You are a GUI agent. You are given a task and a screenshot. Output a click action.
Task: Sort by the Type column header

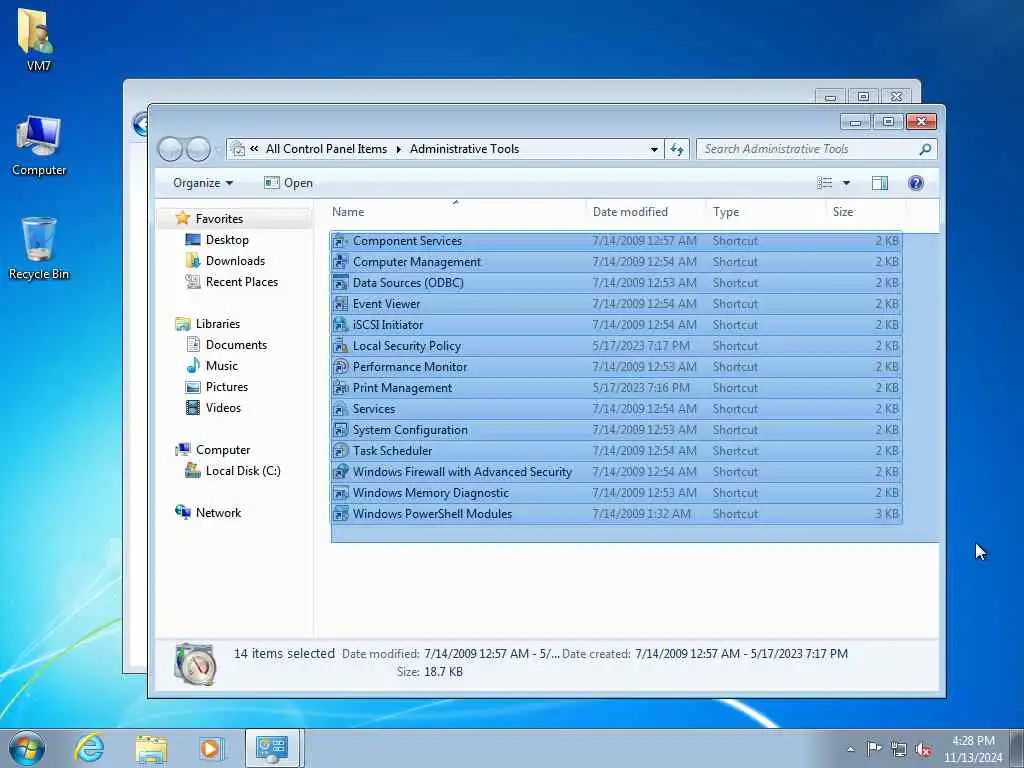[765, 212]
